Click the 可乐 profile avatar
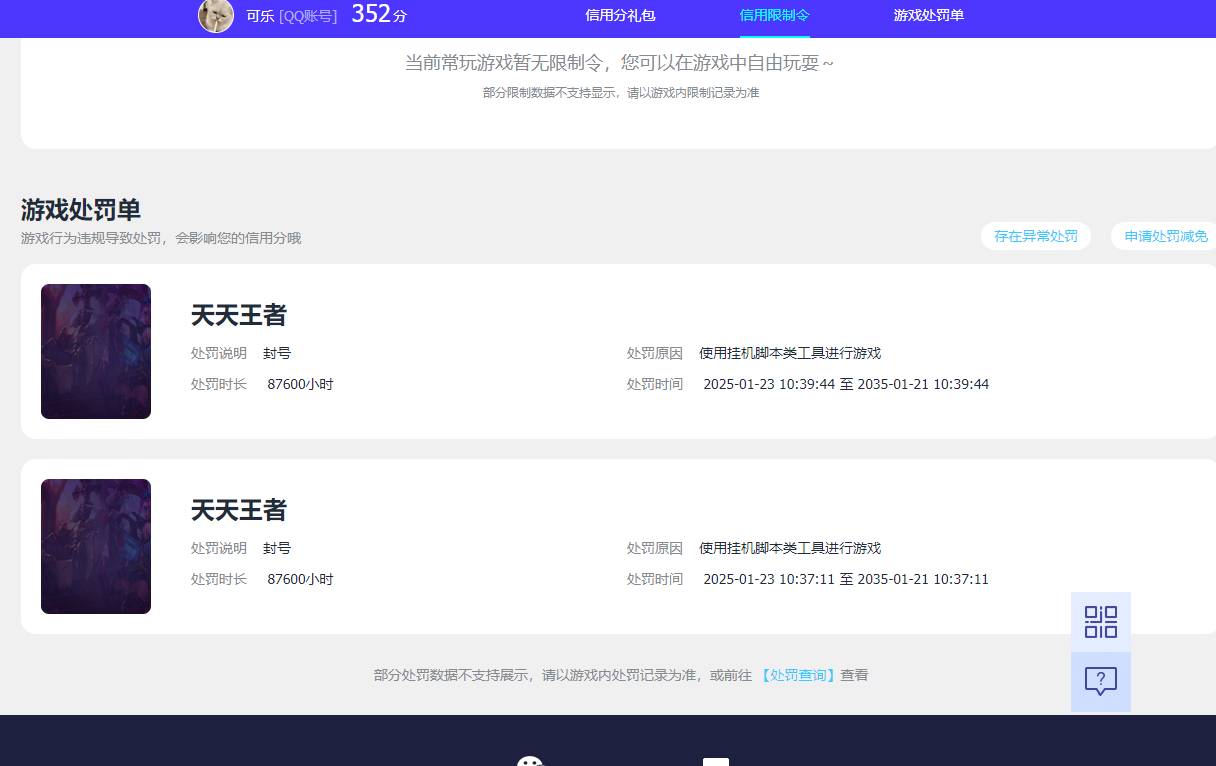 point(215,16)
